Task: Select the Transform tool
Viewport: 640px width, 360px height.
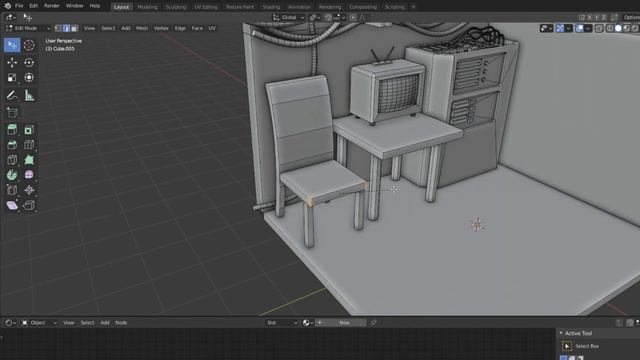Action: coord(29,78)
